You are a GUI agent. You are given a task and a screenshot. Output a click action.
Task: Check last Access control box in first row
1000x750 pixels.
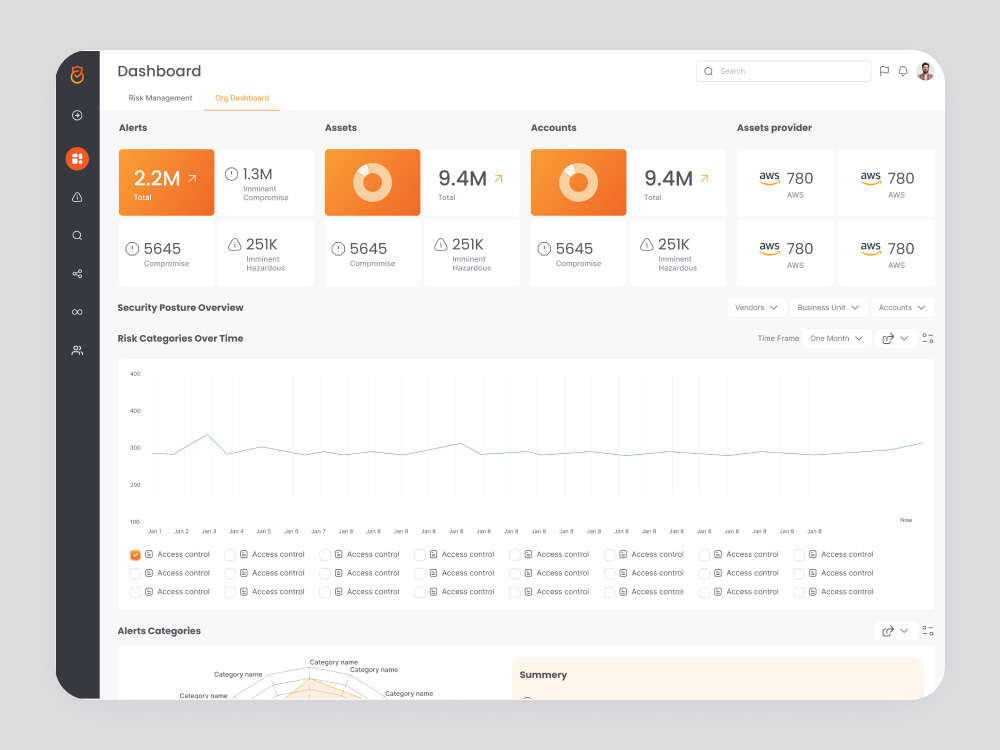(x=799, y=555)
